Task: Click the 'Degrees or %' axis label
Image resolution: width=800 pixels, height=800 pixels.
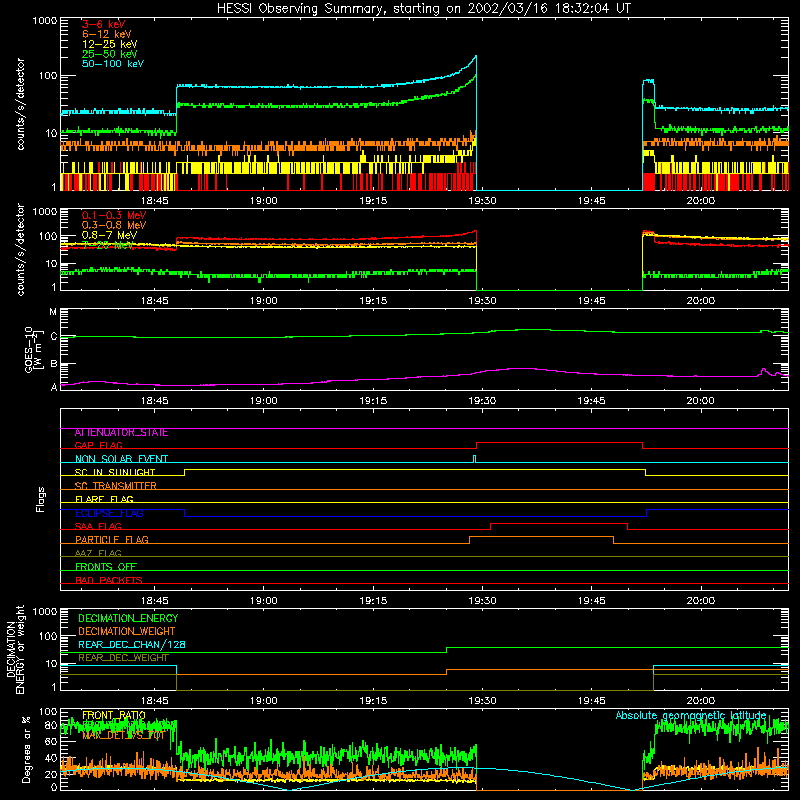Action: click(x=26, y=749)
